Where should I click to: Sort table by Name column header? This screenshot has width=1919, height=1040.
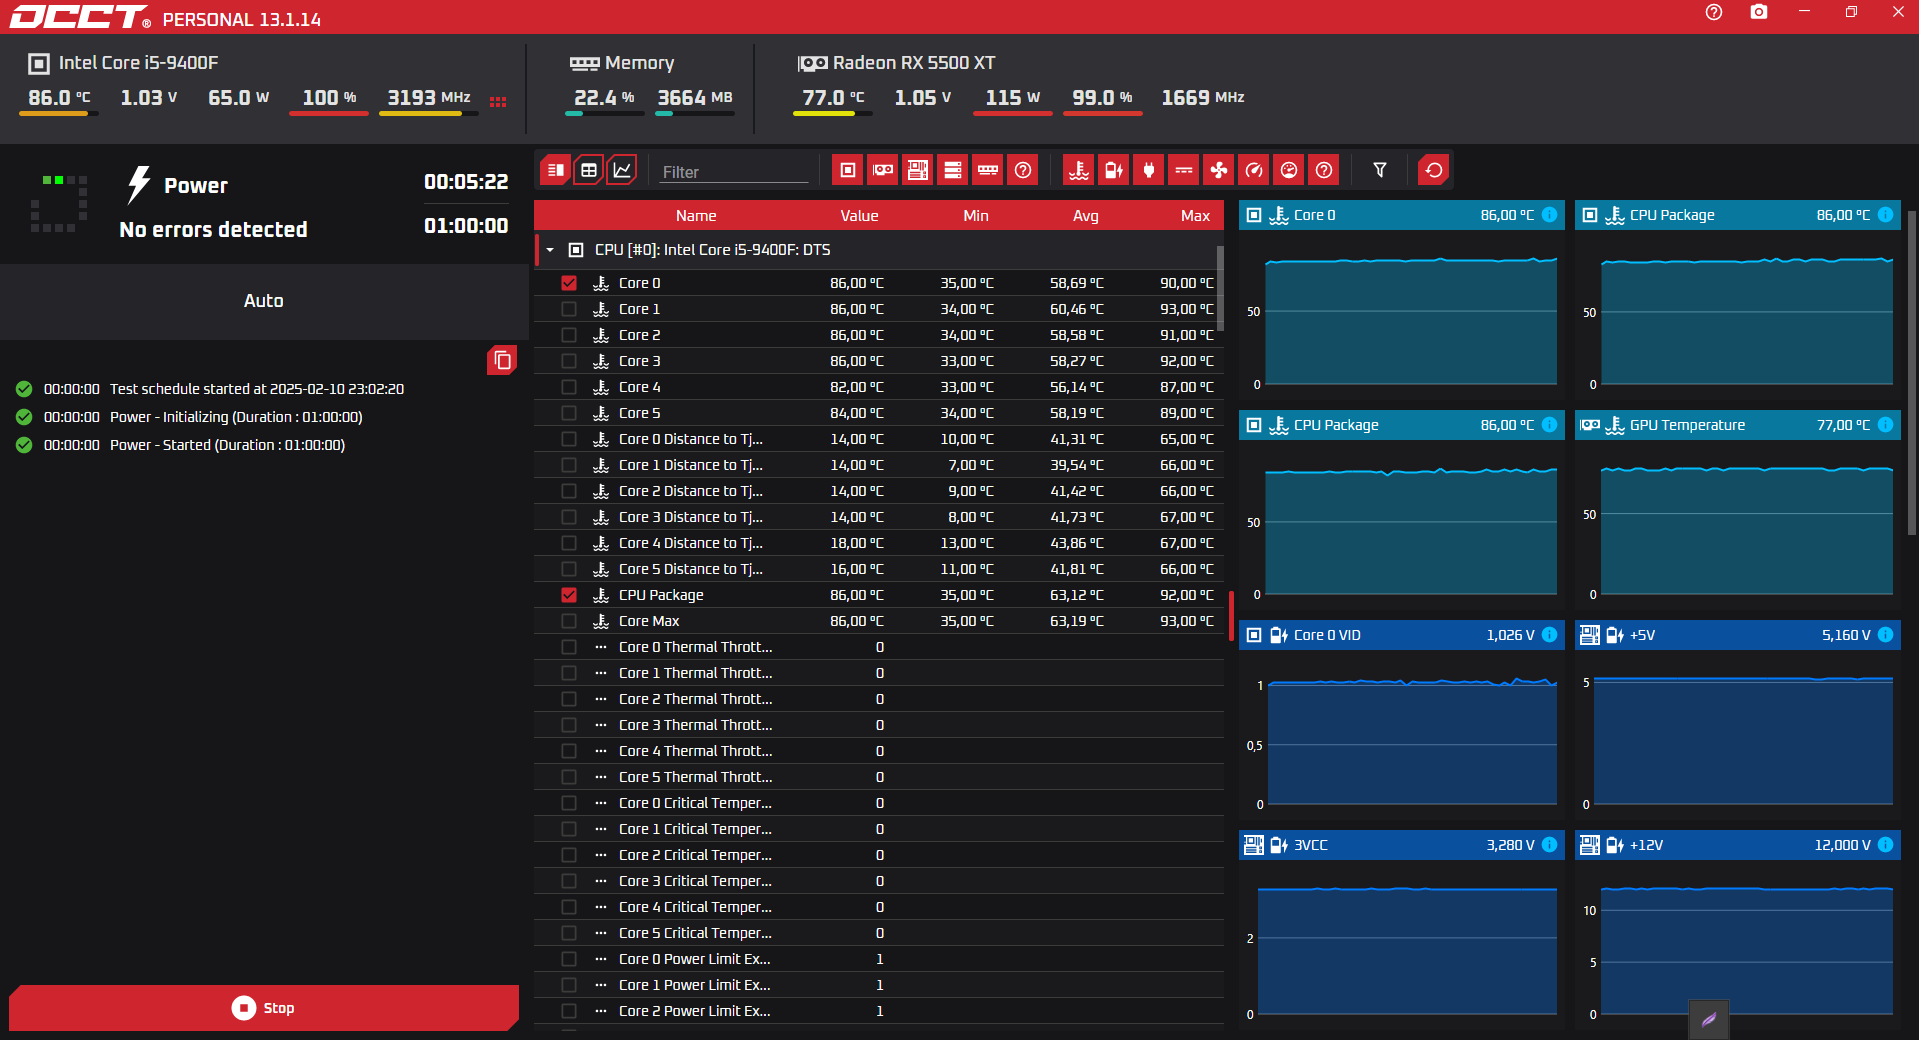tap(696, 216)
